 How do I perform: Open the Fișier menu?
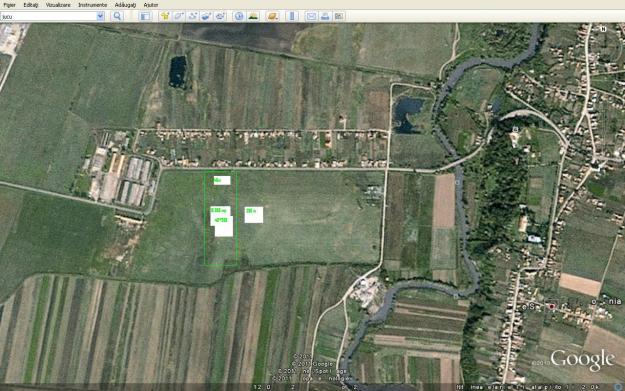click(x=9, y=5)
